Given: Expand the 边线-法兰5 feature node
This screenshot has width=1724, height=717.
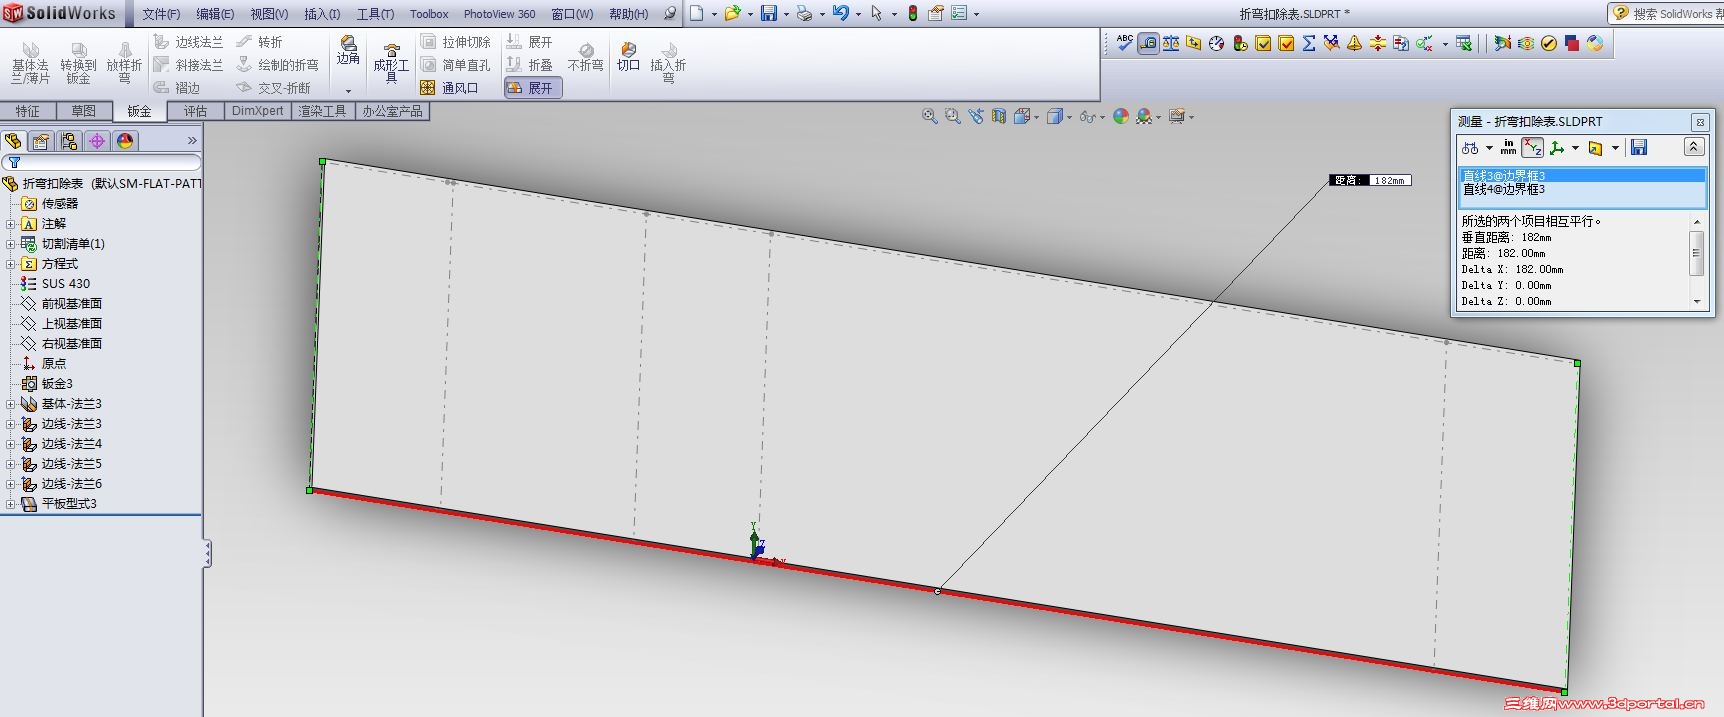Looking at the screenshot, I should [x=11, y=464].
